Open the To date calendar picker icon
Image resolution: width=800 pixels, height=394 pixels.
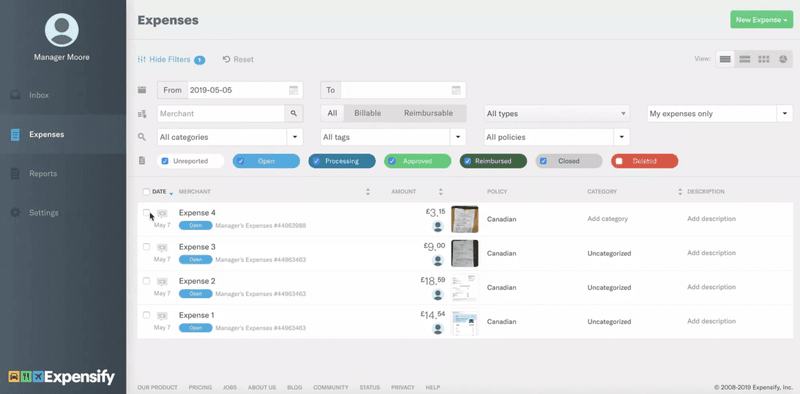[x=456, y=90]
